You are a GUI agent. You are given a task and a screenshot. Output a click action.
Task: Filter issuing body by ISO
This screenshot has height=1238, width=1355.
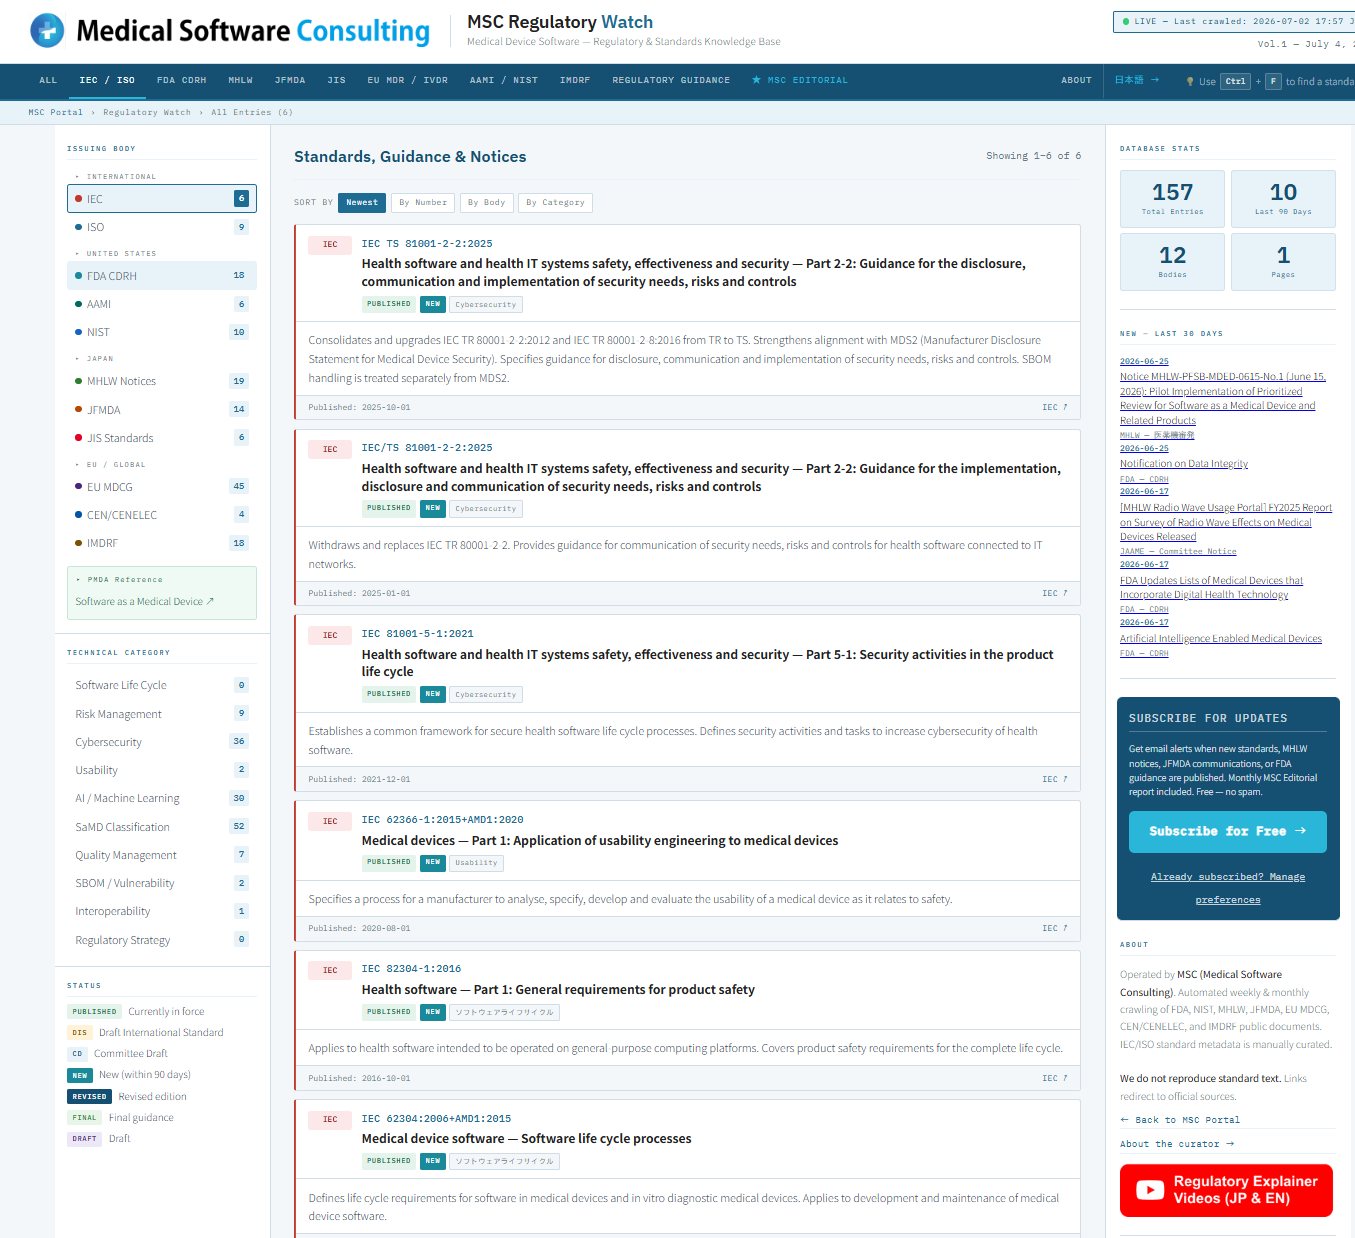click(162, 227)
